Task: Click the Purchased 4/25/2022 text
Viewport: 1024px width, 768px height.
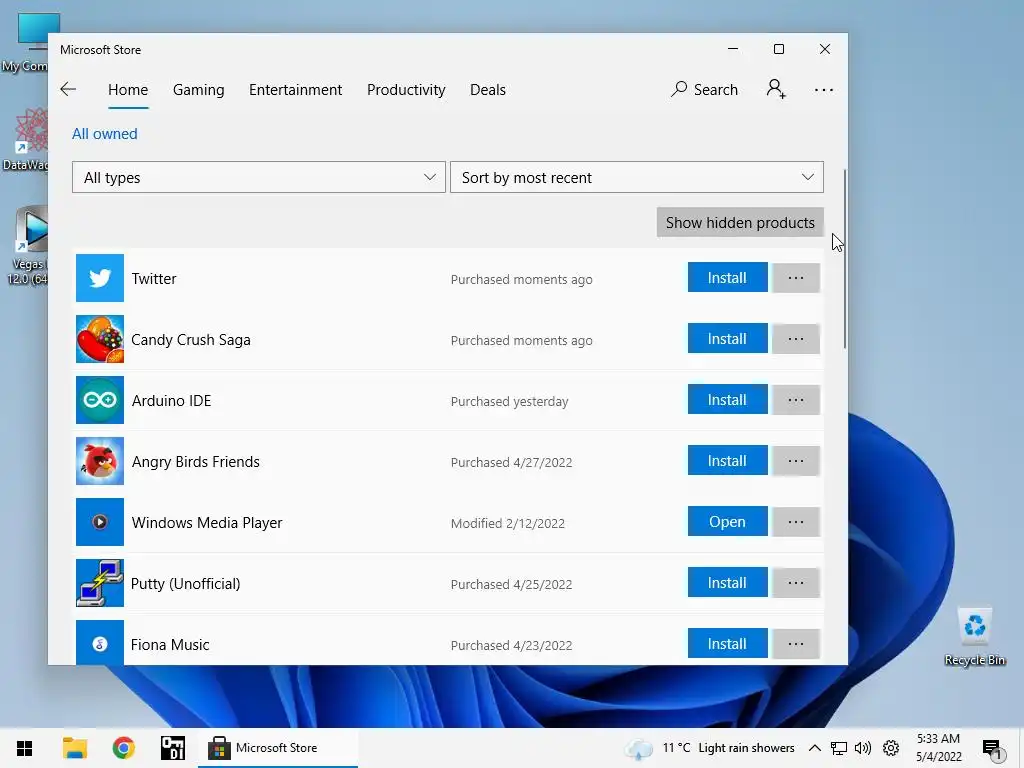Action: [x=511, y=584]
